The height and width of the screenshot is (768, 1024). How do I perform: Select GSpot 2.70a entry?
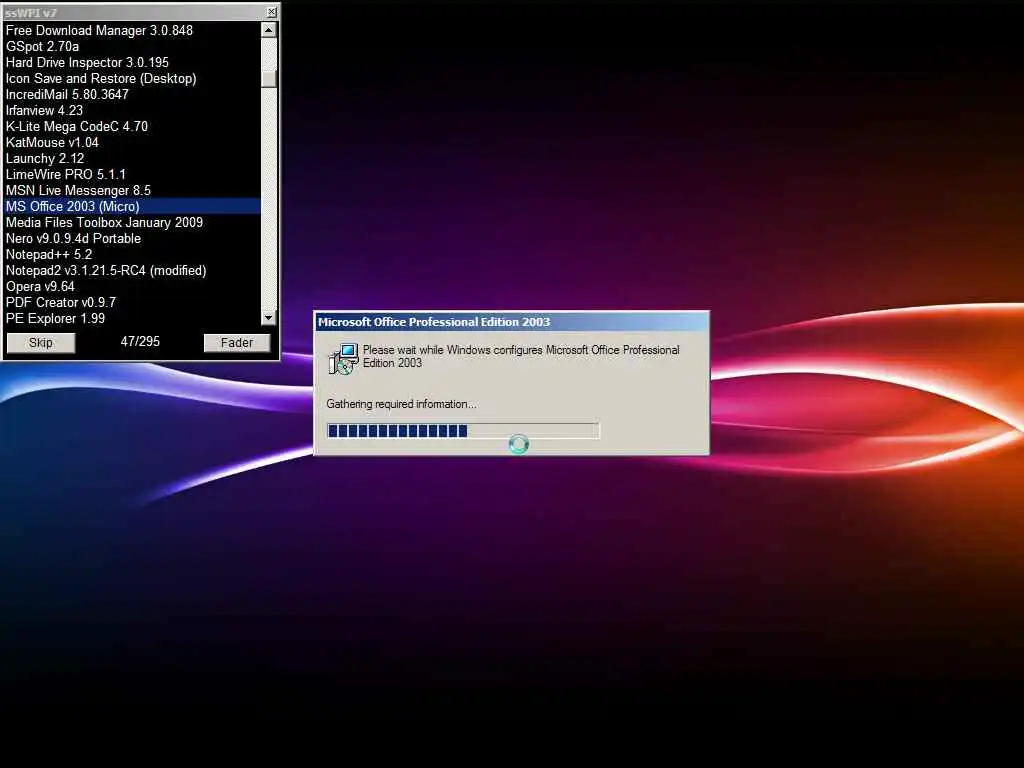pos(132,46)
